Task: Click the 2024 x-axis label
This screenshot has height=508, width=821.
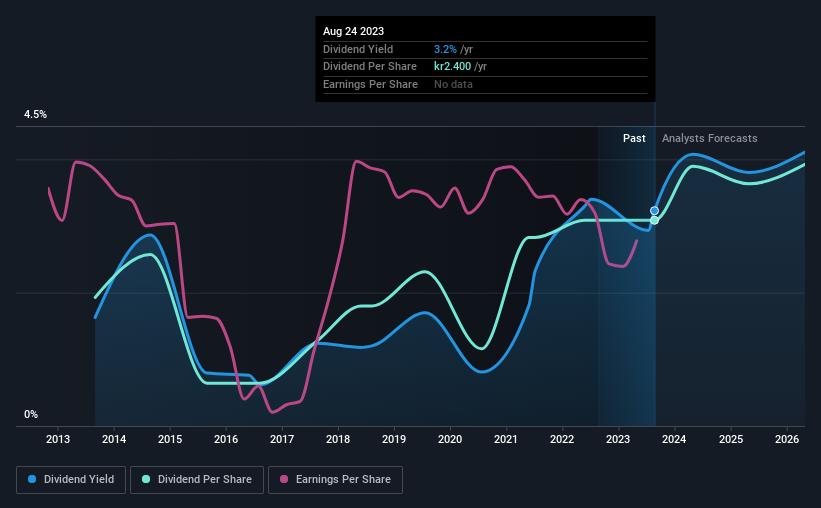Action: coord(674,439)
